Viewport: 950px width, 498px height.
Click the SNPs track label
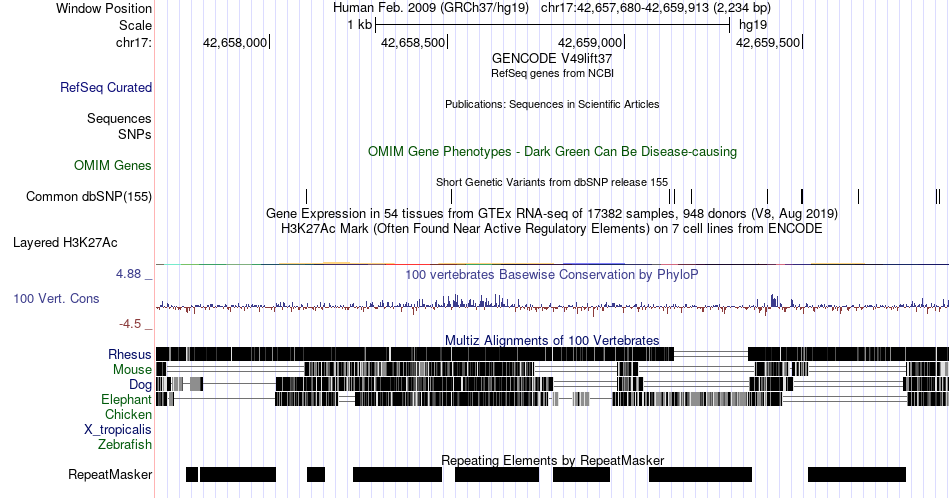point(135,134)
